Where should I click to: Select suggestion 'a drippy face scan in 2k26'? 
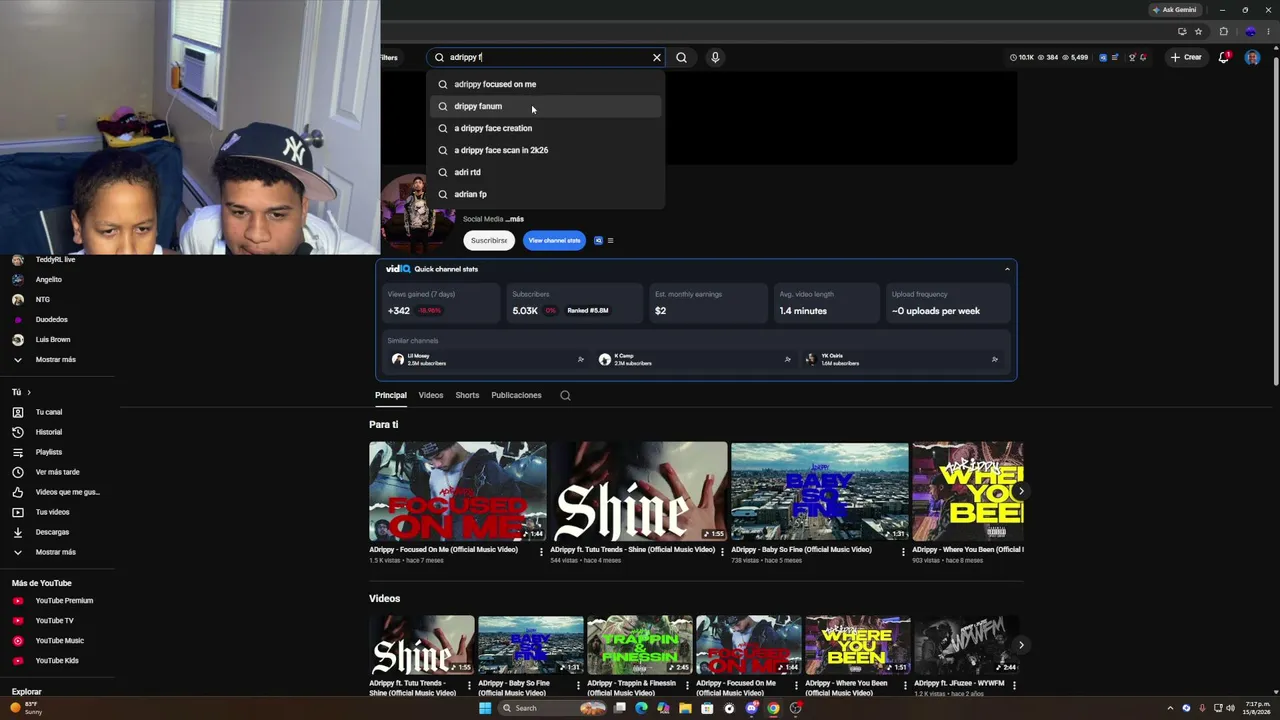[546, 150]
